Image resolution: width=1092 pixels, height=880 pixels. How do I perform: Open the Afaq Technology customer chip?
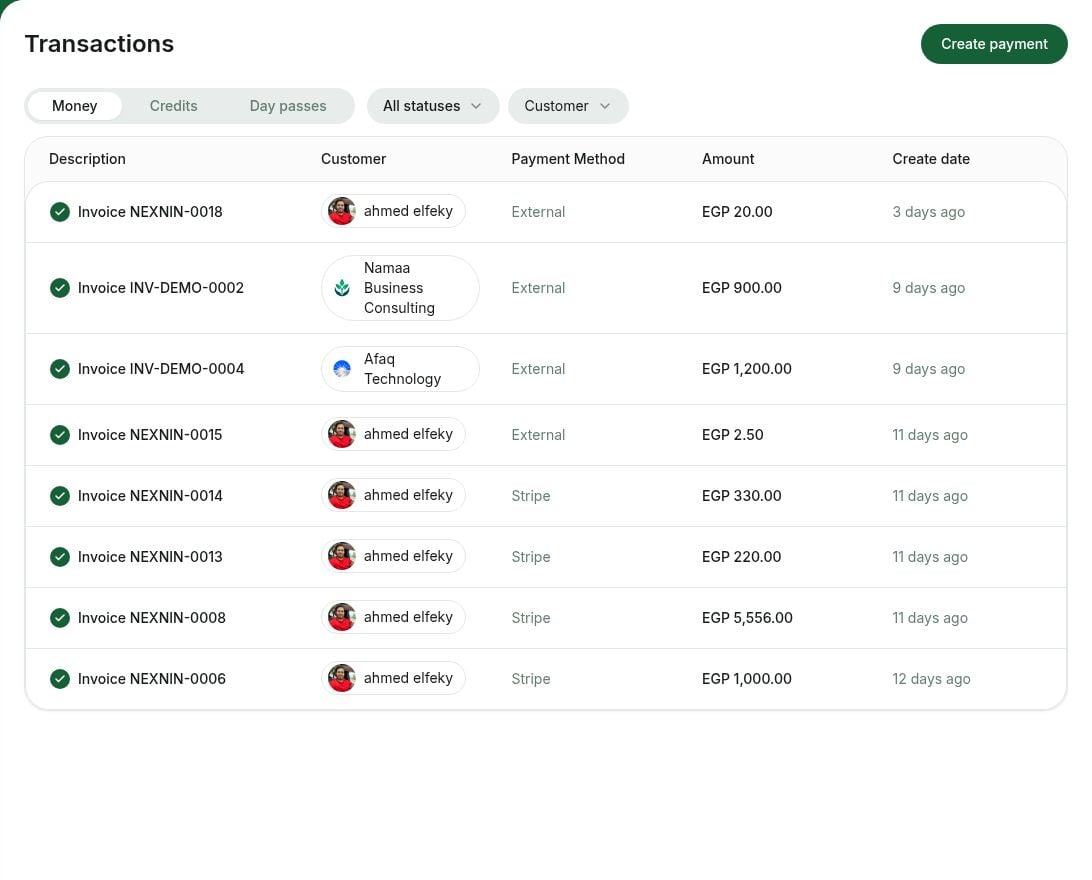pyautogui.click(x=400, y=369)
